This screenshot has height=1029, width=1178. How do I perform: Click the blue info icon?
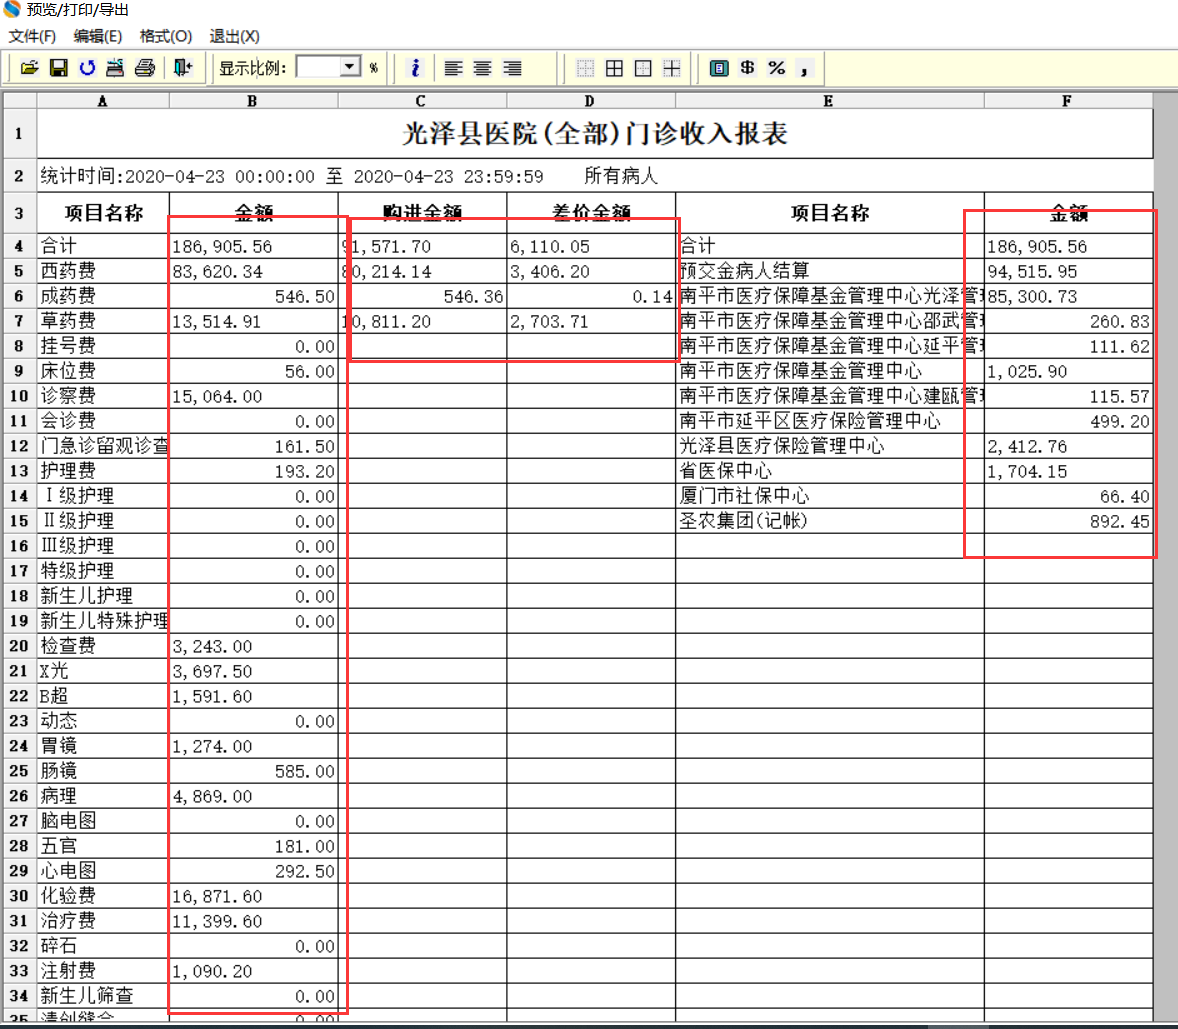415,68
